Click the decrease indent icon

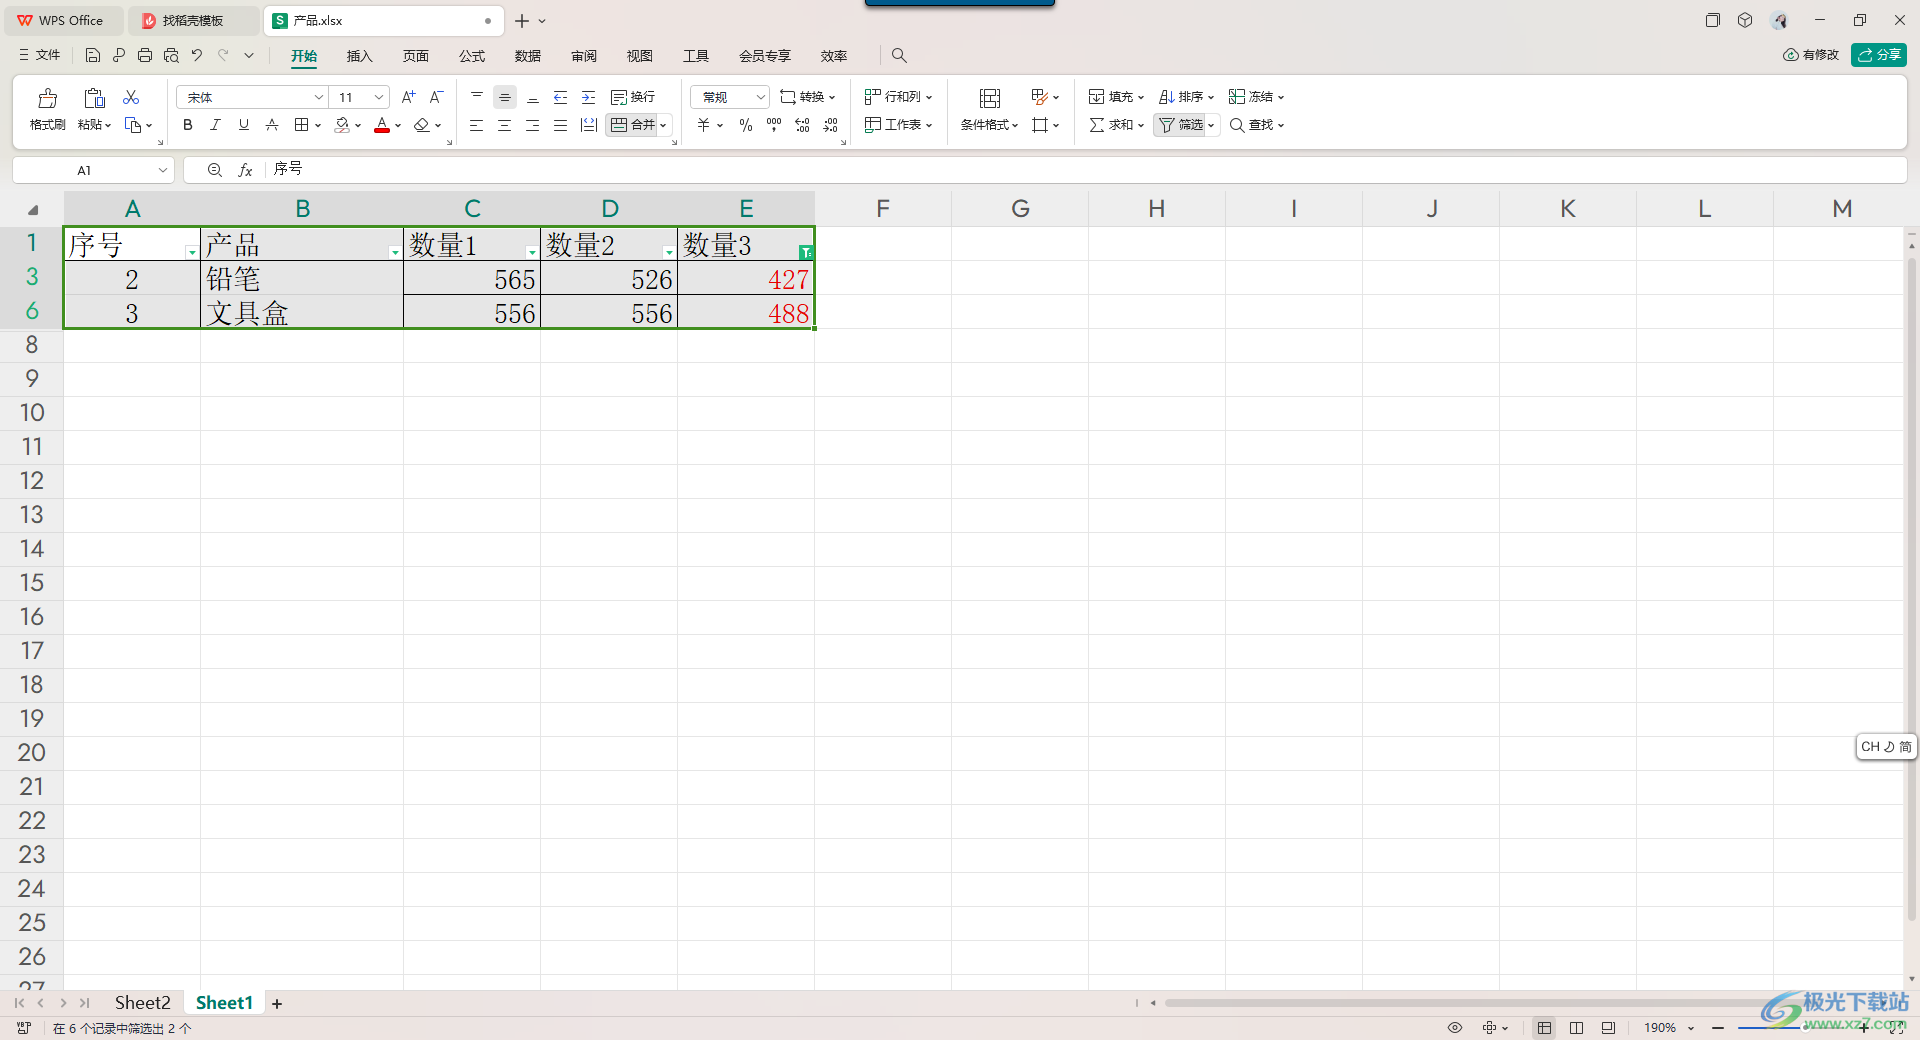[561, 97]
